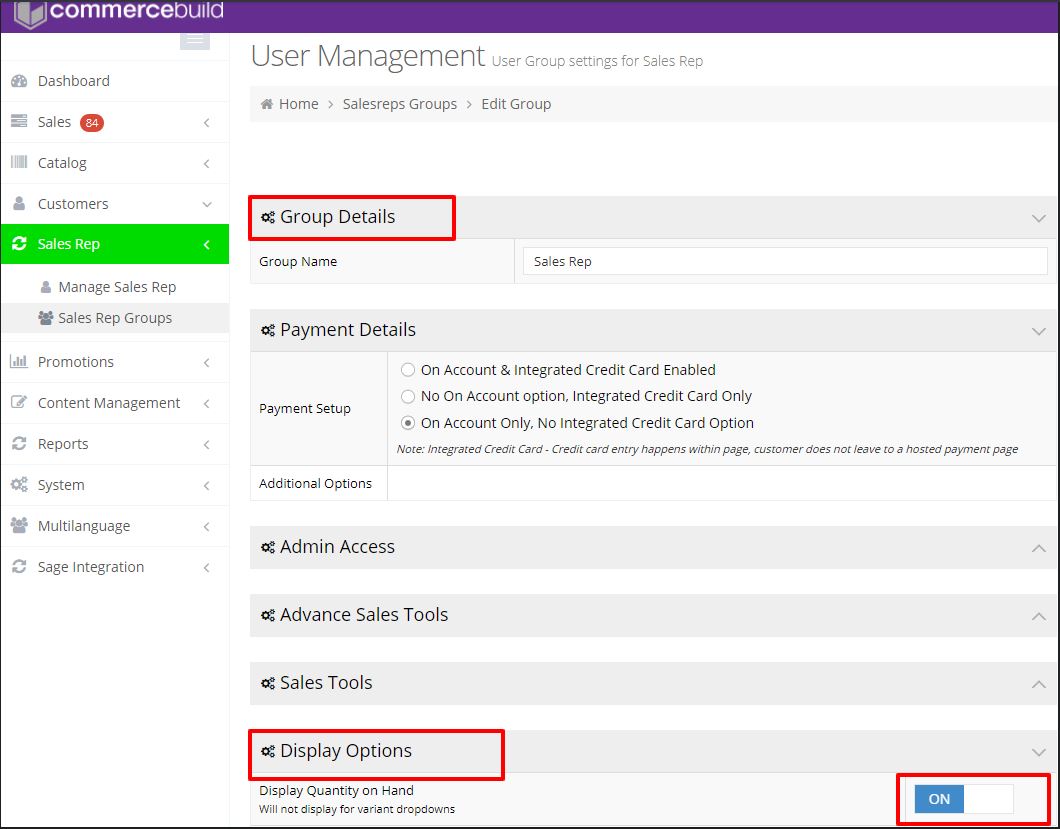Collapse the Payment Details section
The height and width of the screenshot is (829, 1060).
(1041, 330)
